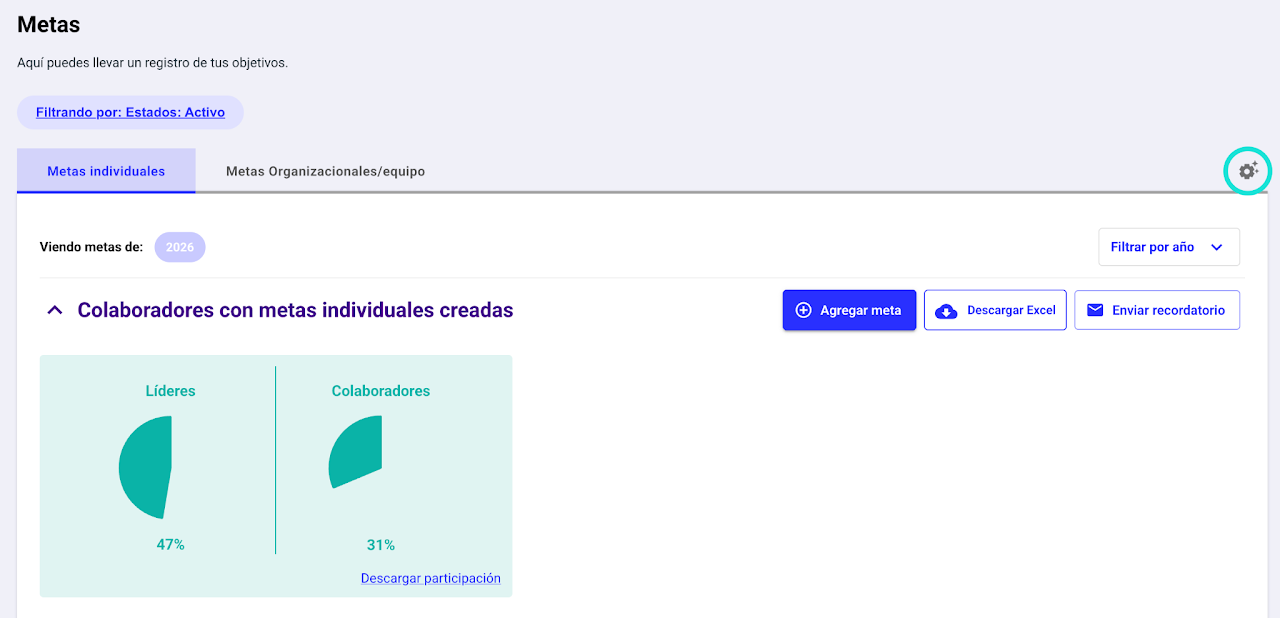Screen dimensions: 1280x618
Task: Click the Líderes chart heading
Action: point(170,391)
